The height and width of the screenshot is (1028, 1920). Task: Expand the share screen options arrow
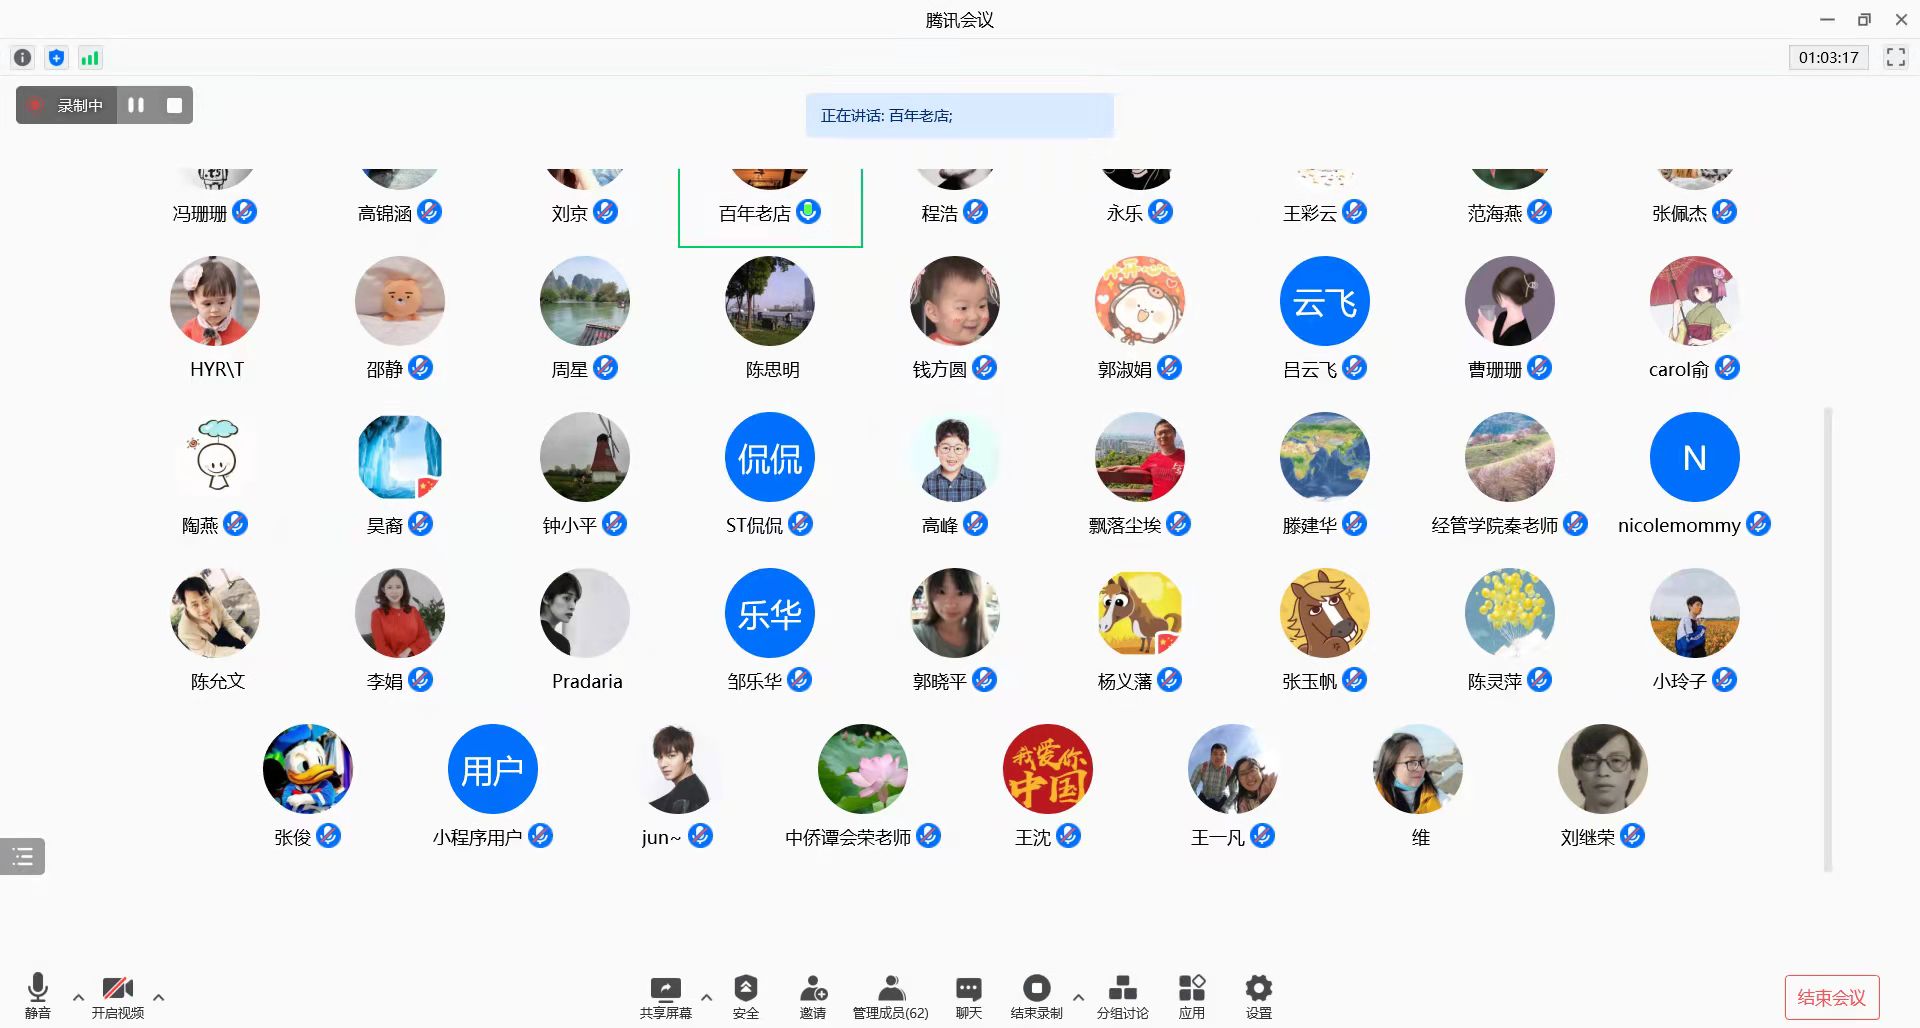[x=706, y=997]
